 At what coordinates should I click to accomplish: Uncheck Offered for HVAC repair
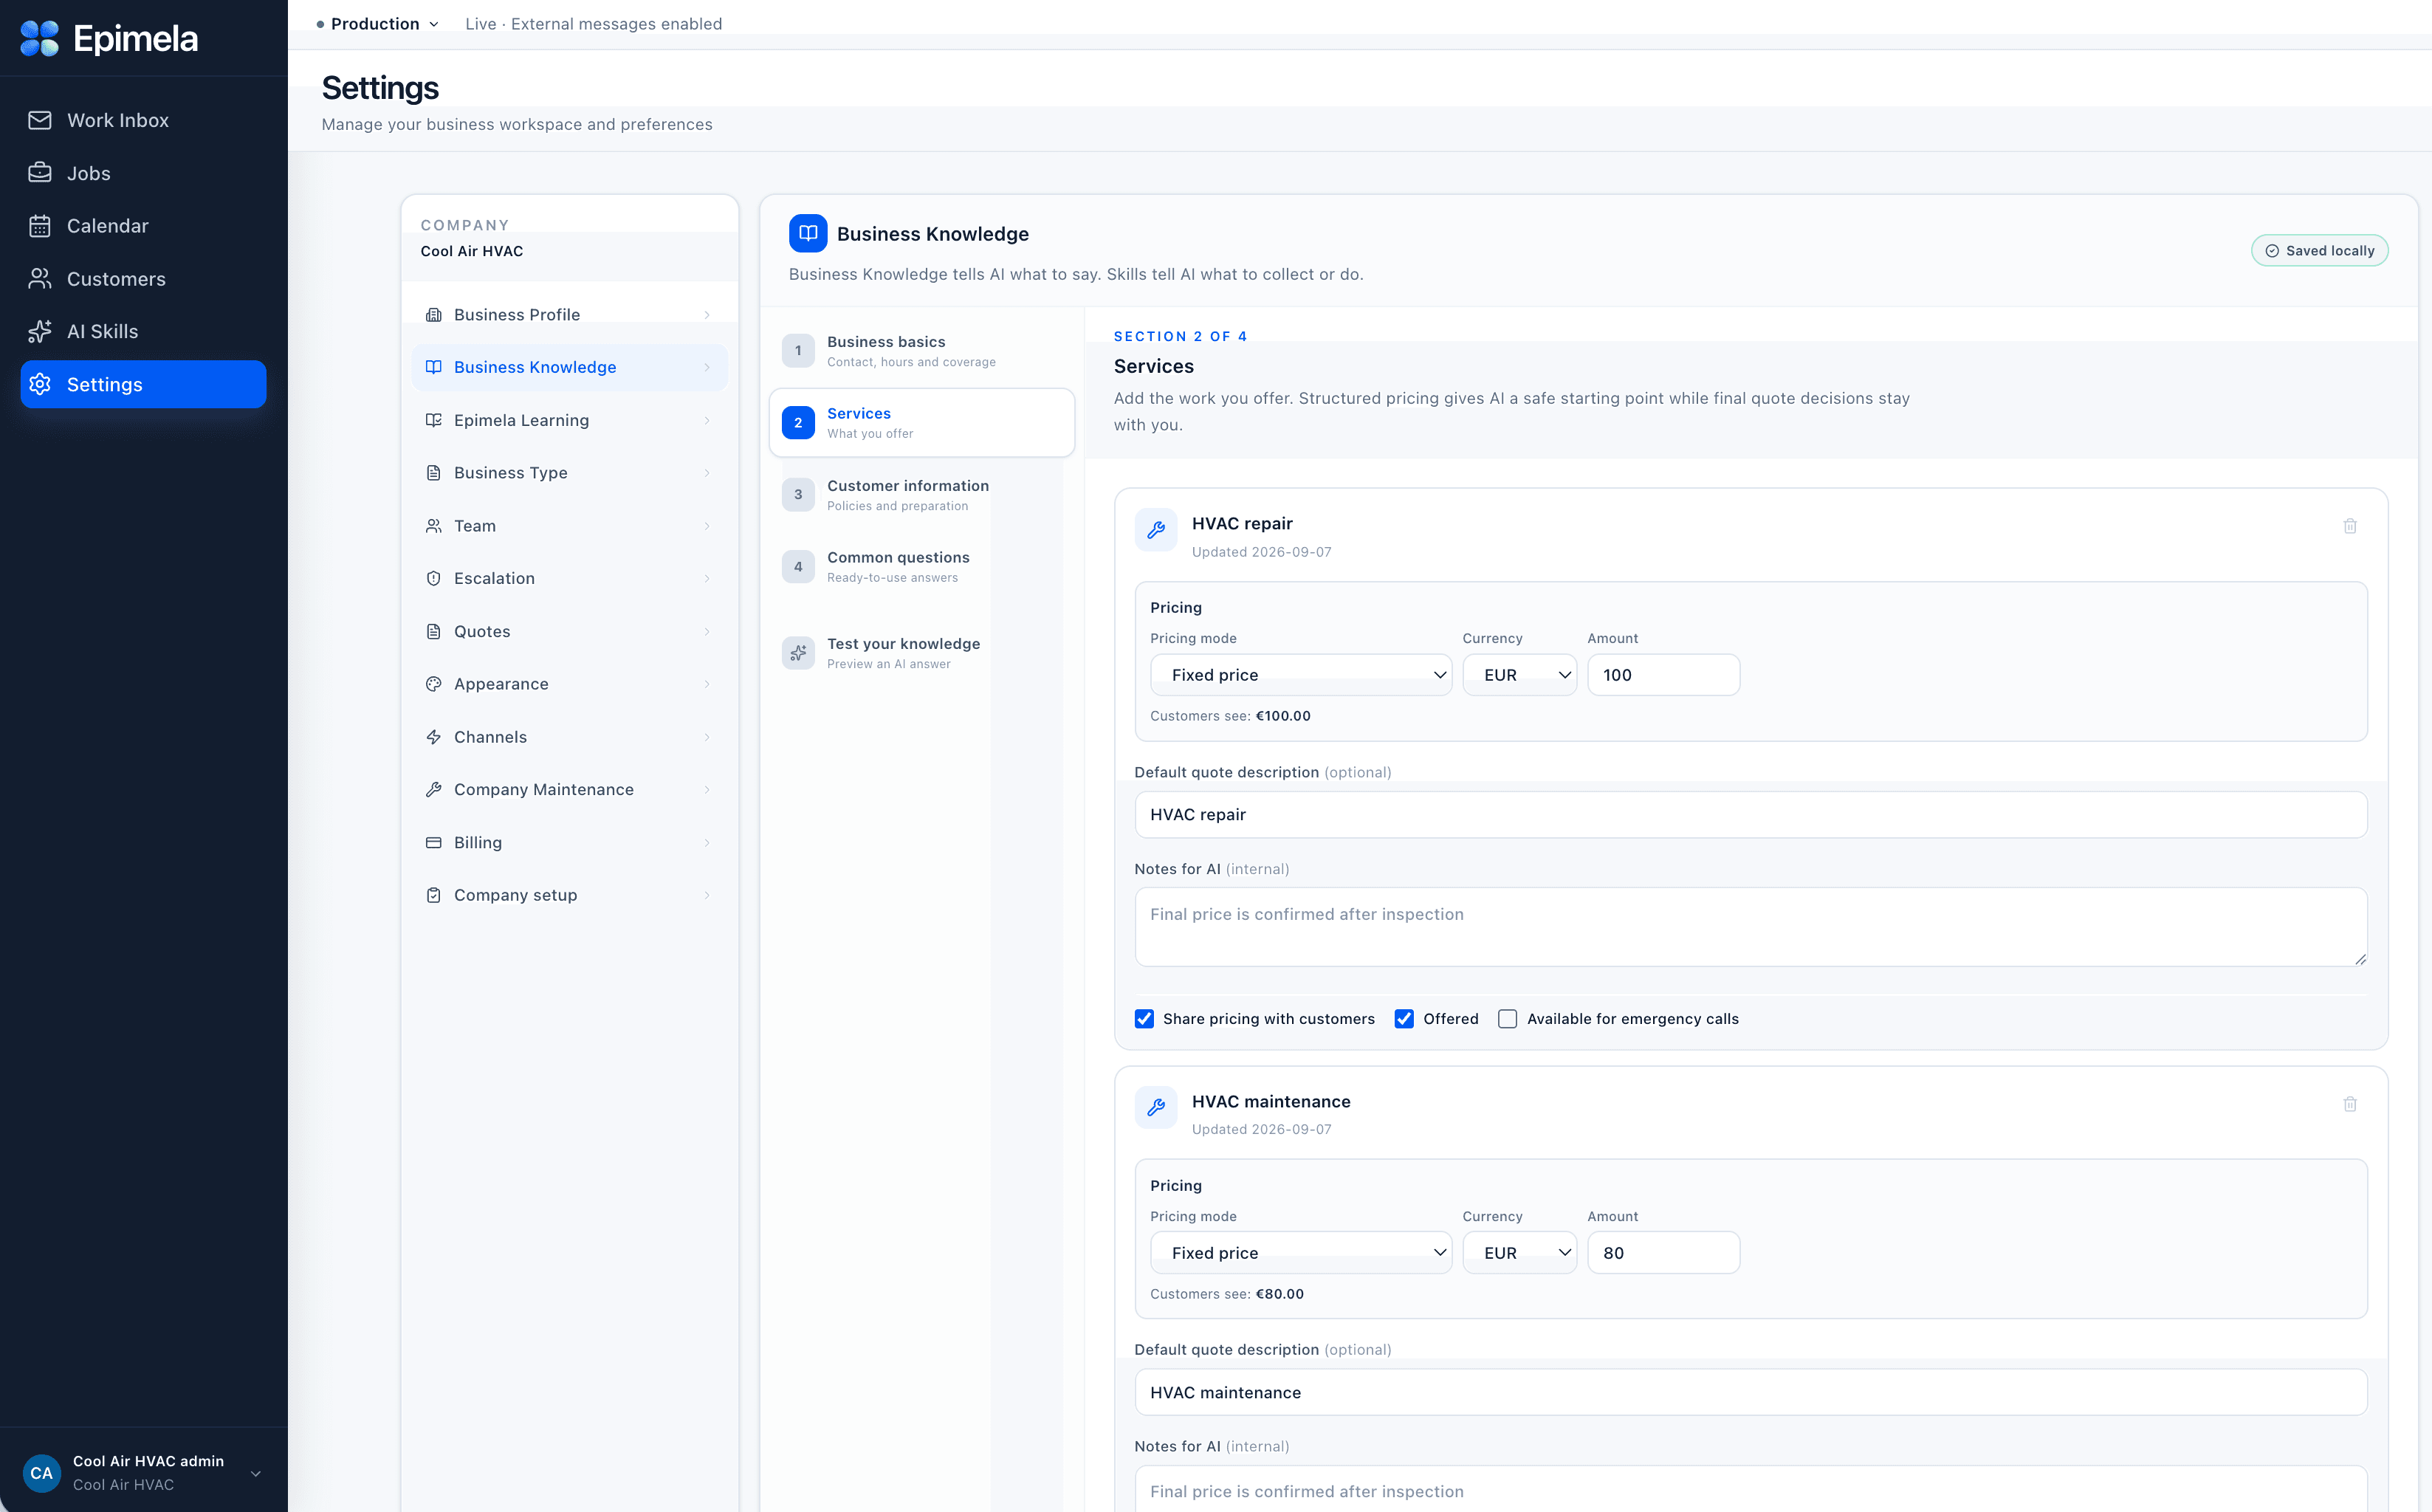click(1404, 1019)
